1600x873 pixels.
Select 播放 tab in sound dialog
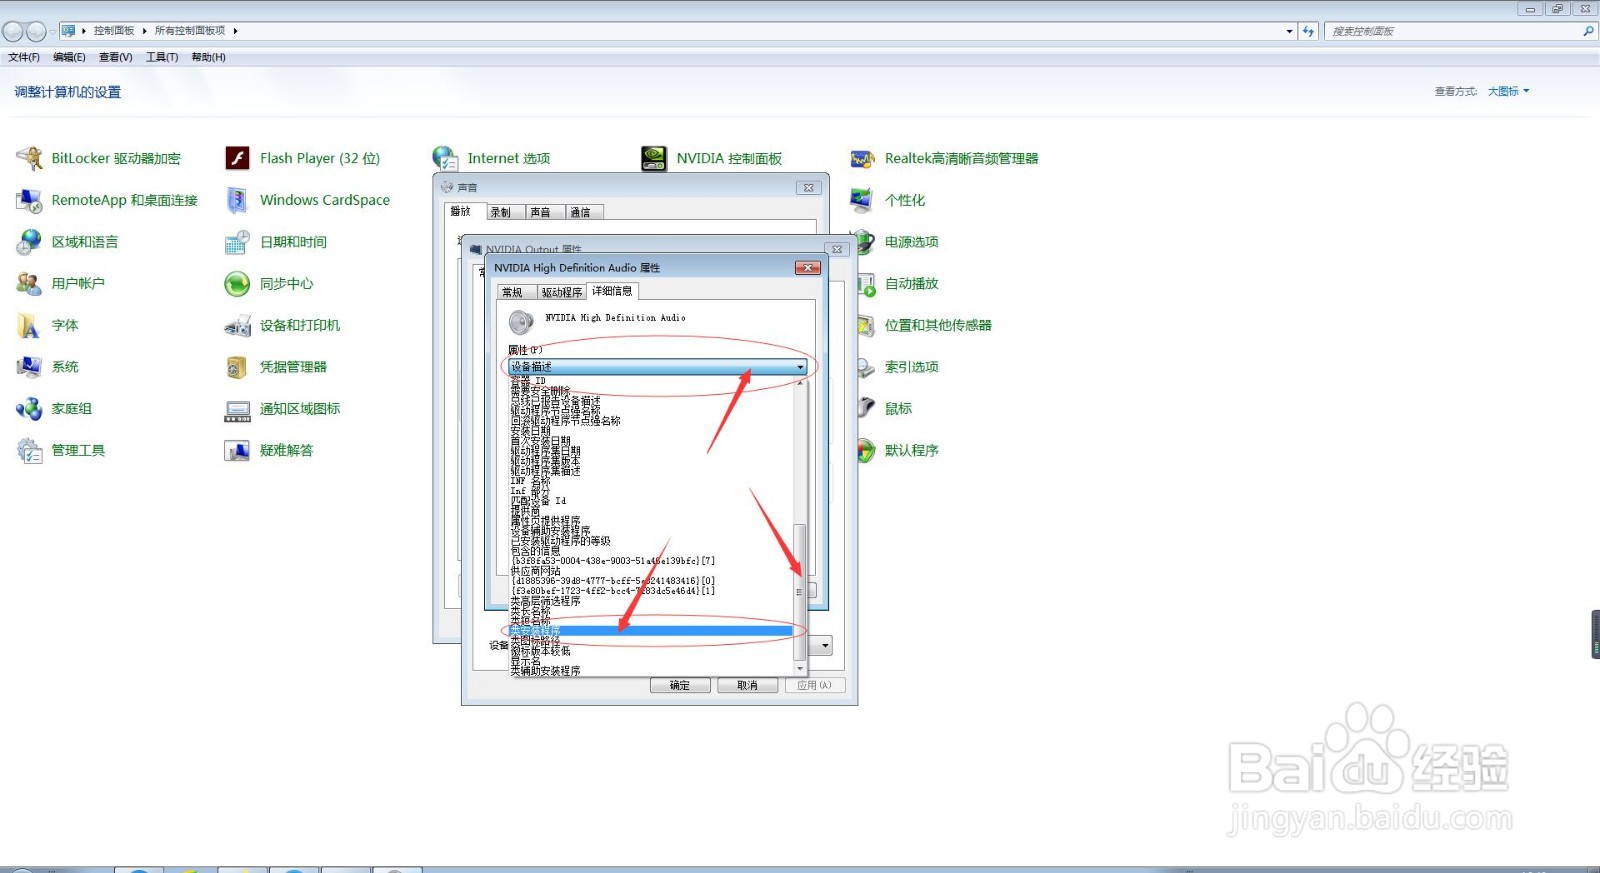(463, 211)
